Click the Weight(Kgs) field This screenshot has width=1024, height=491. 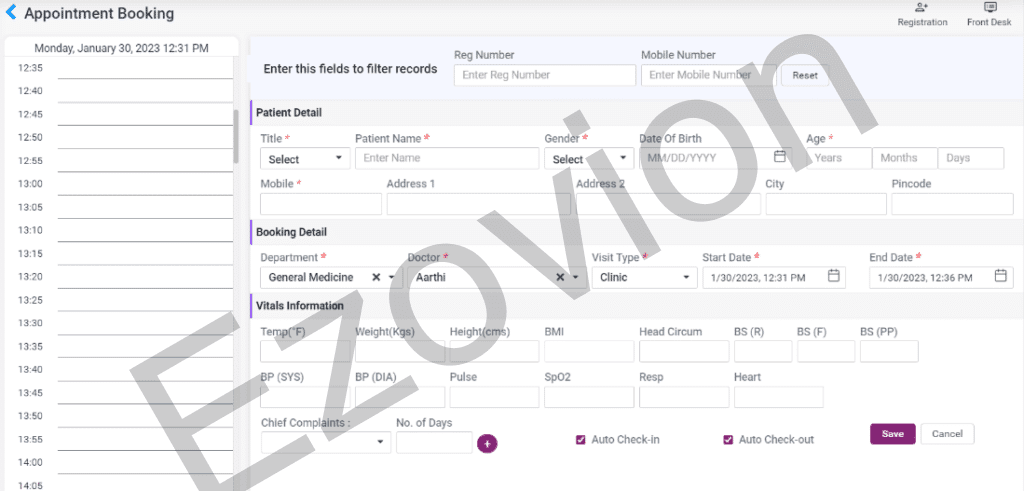click(400, 351)
